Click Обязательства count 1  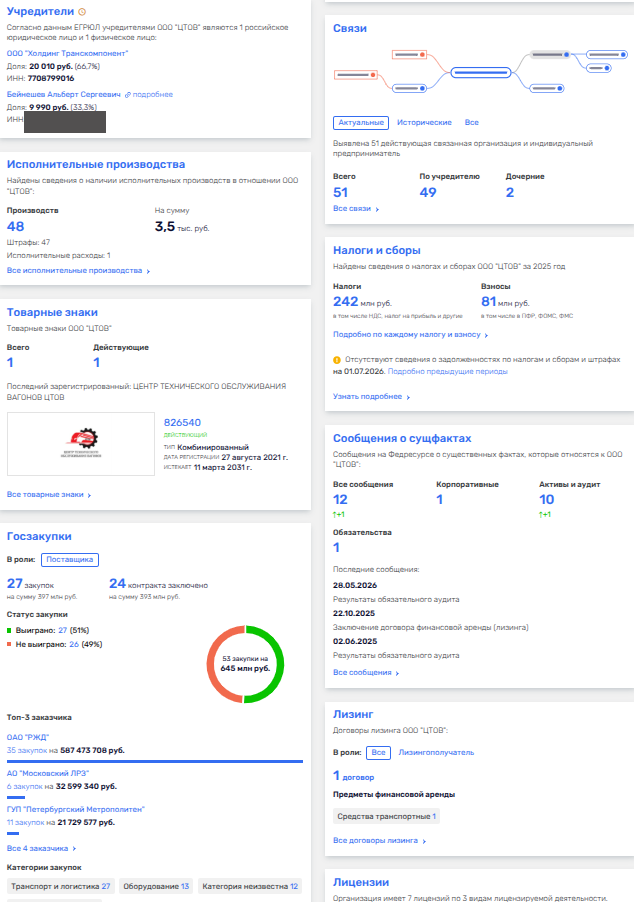337,547
